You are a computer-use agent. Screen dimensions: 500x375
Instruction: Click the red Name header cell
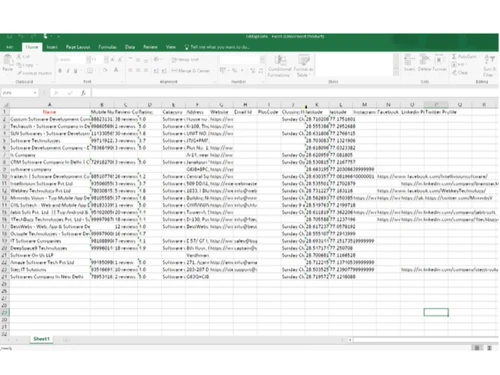[x=50, y=112]
